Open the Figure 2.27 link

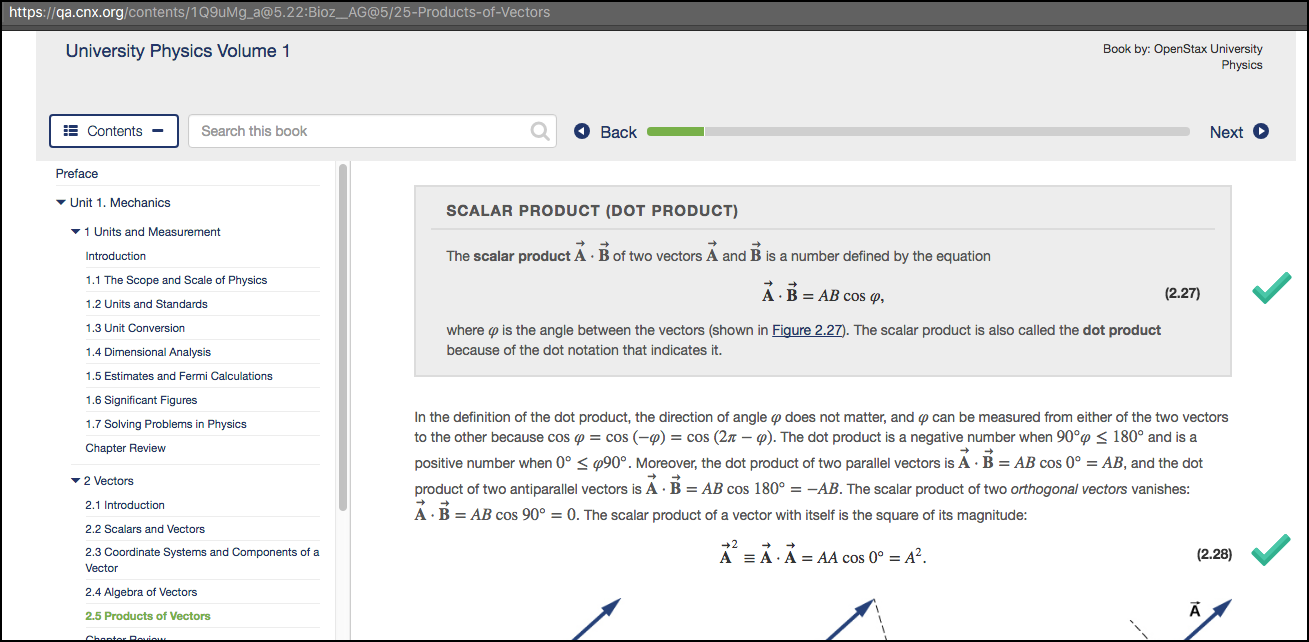(807, 330)
